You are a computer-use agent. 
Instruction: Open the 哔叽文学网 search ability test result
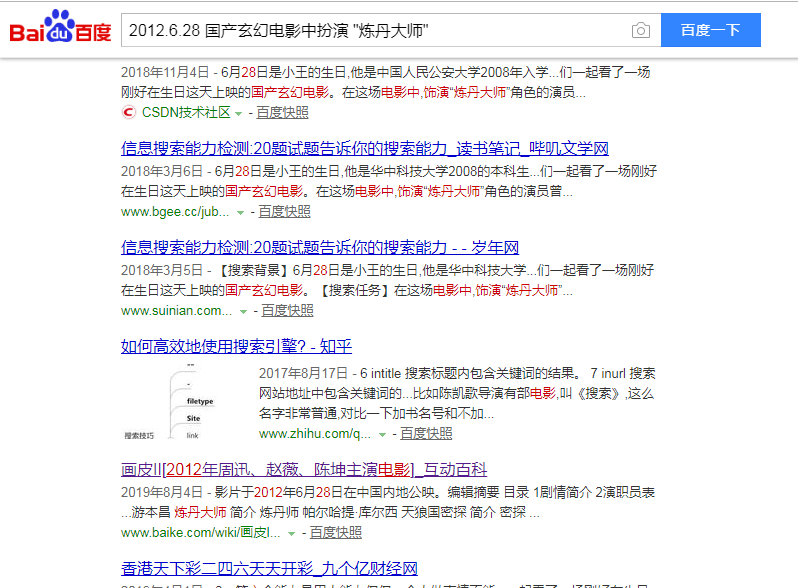coord(365,148)
